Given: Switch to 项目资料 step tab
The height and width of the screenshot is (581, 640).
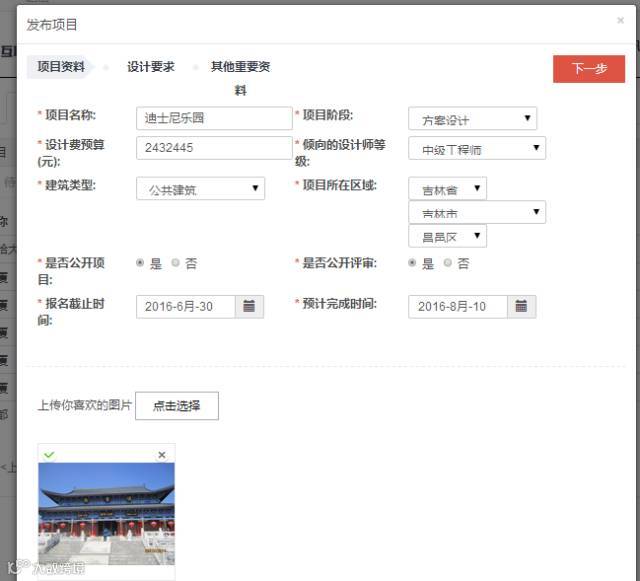Looking at the screenshot, I should 61,67.
